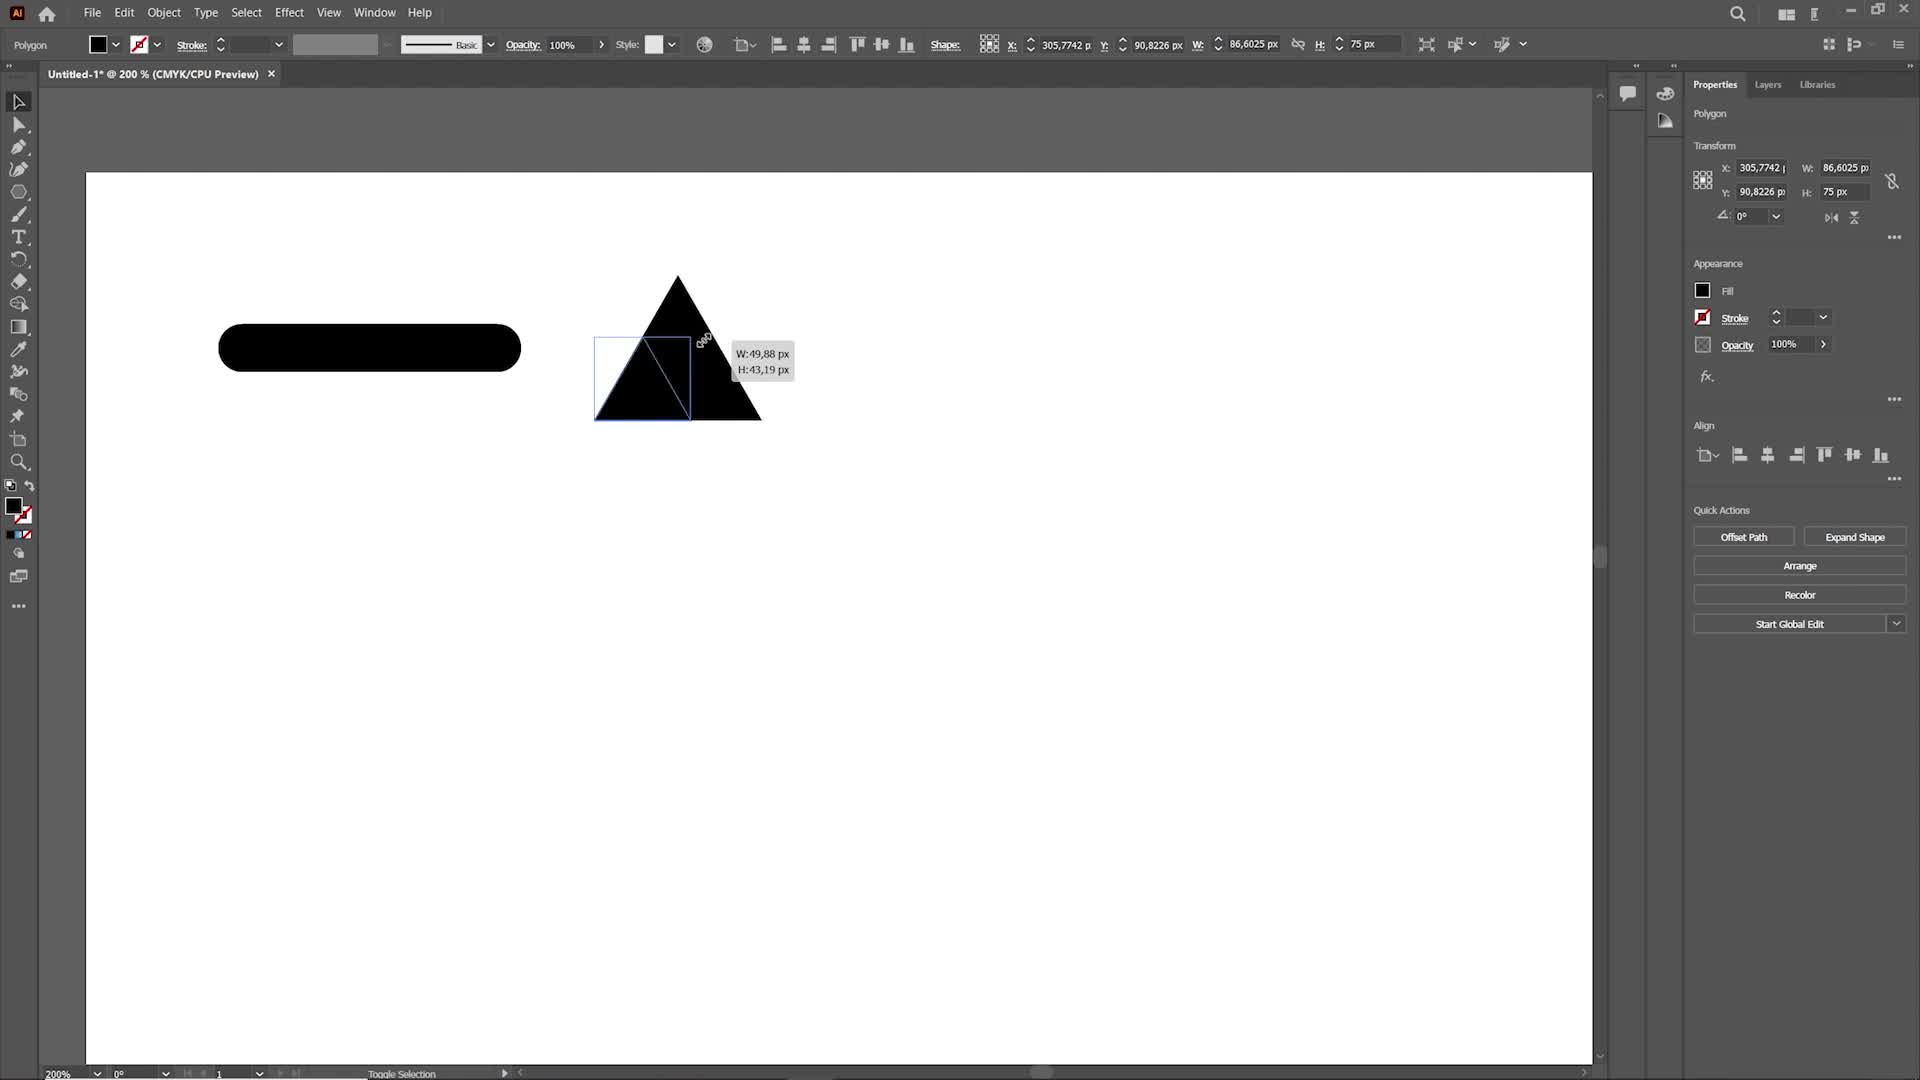
Task: Click the Opacity 100% field in control bar
Action: (x=568, y=45)
